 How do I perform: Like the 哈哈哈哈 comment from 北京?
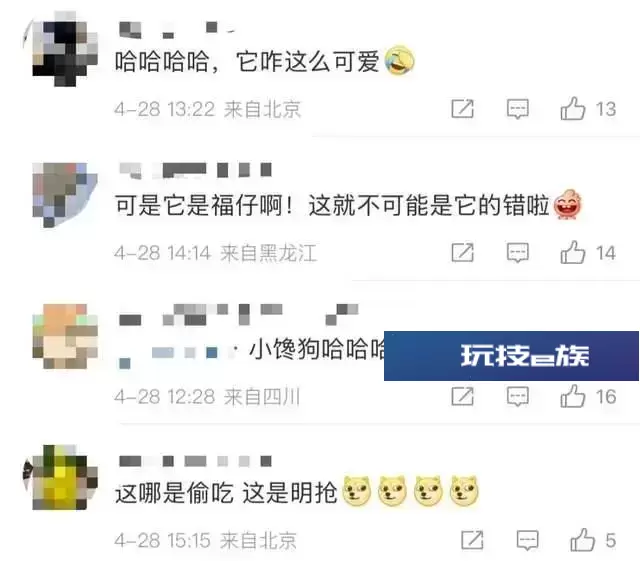pyautogui.click(x=573, y=109)
